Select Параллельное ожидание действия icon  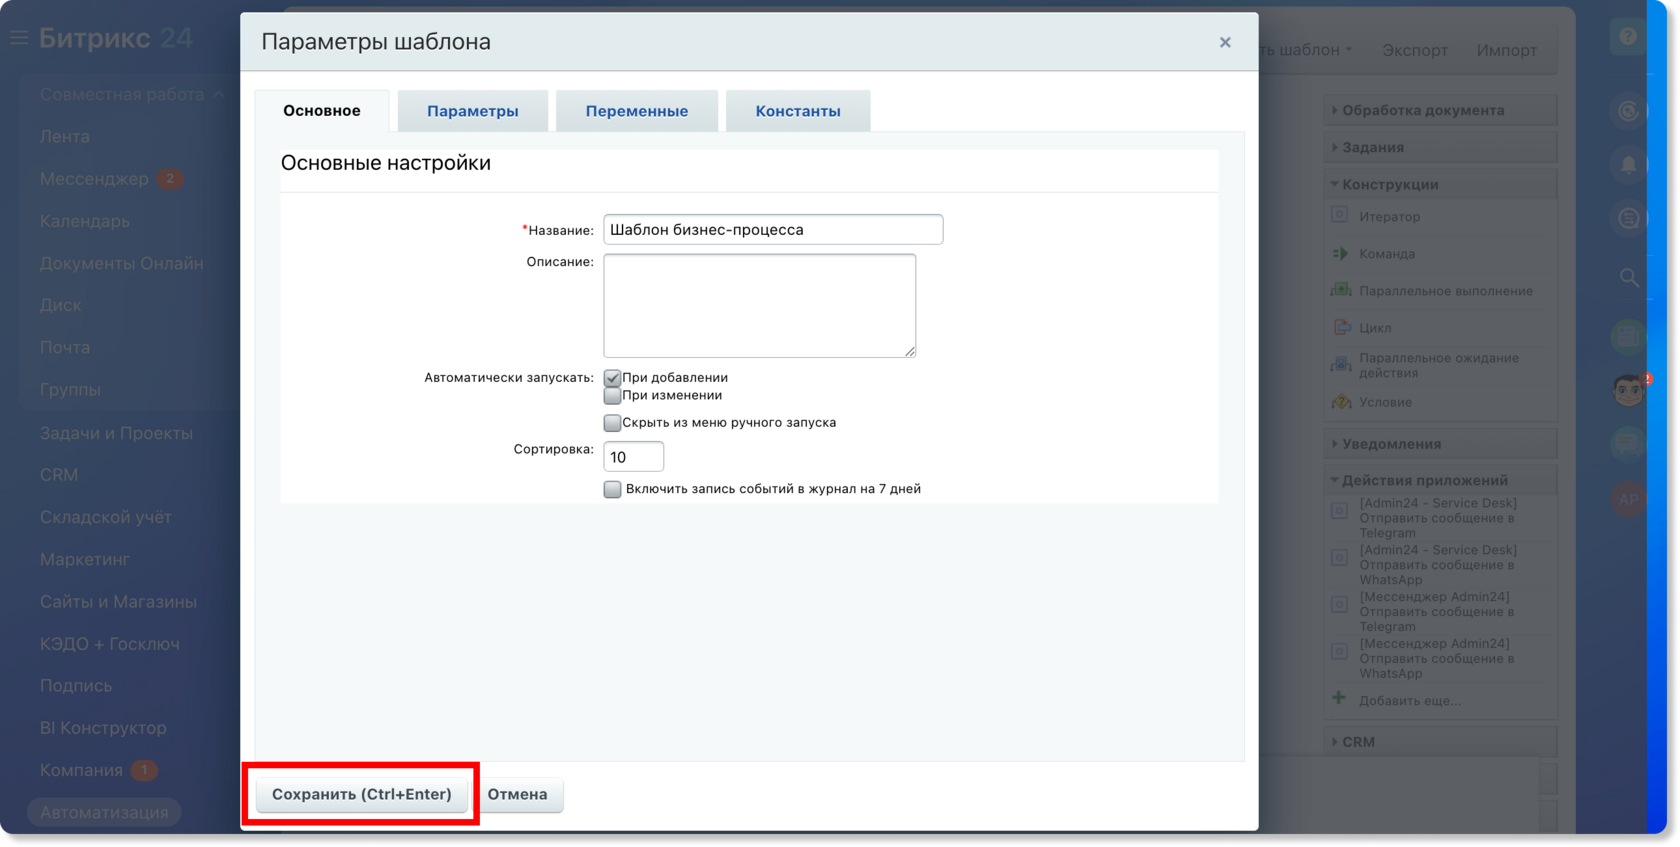(1341, 364)
